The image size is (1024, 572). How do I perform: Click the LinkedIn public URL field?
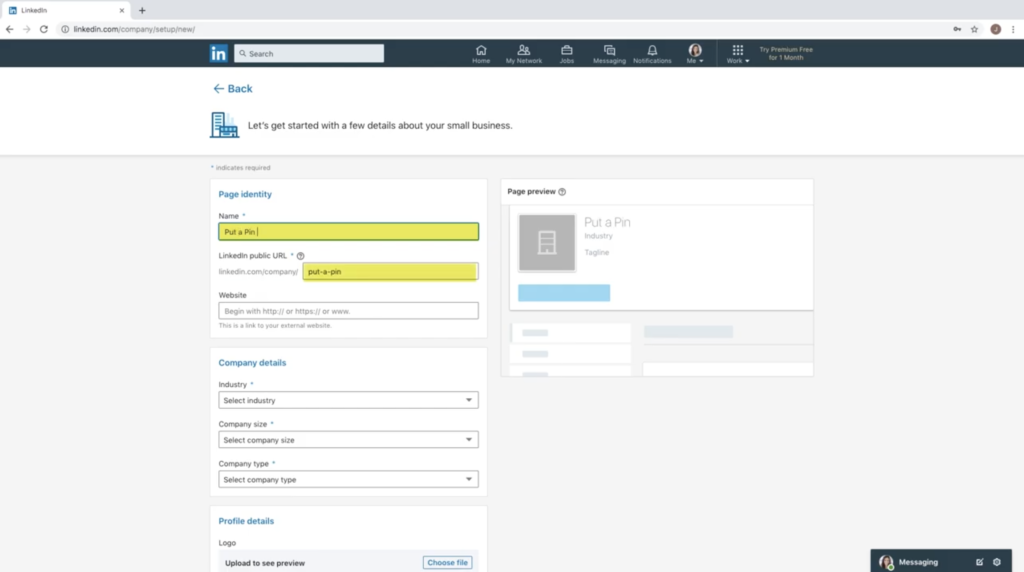(x=390, y=272)
